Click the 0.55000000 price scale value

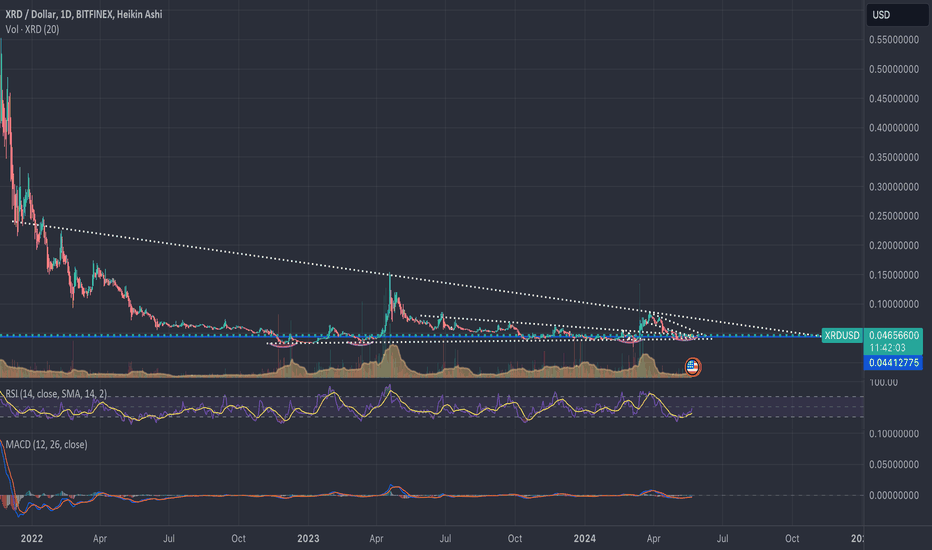point(894,40)
